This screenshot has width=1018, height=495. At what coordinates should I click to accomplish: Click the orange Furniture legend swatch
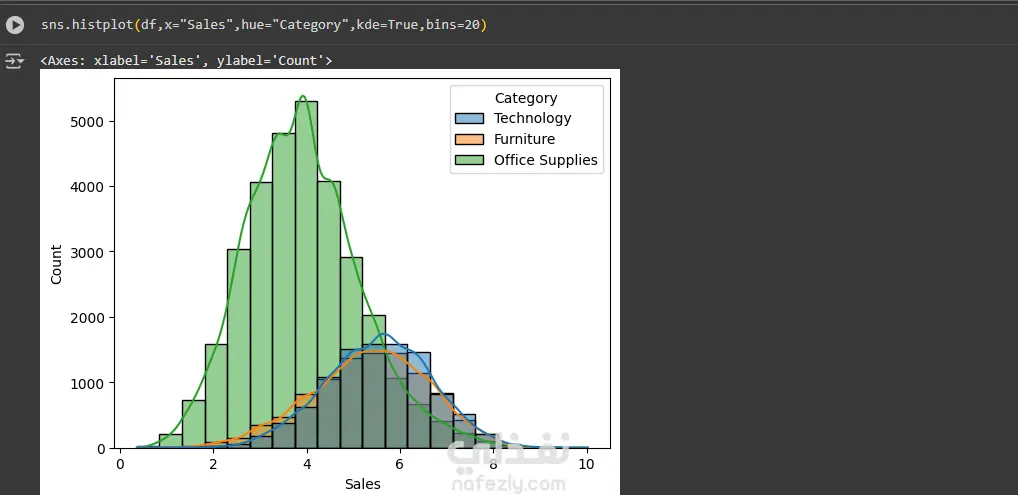click(468, 140)
